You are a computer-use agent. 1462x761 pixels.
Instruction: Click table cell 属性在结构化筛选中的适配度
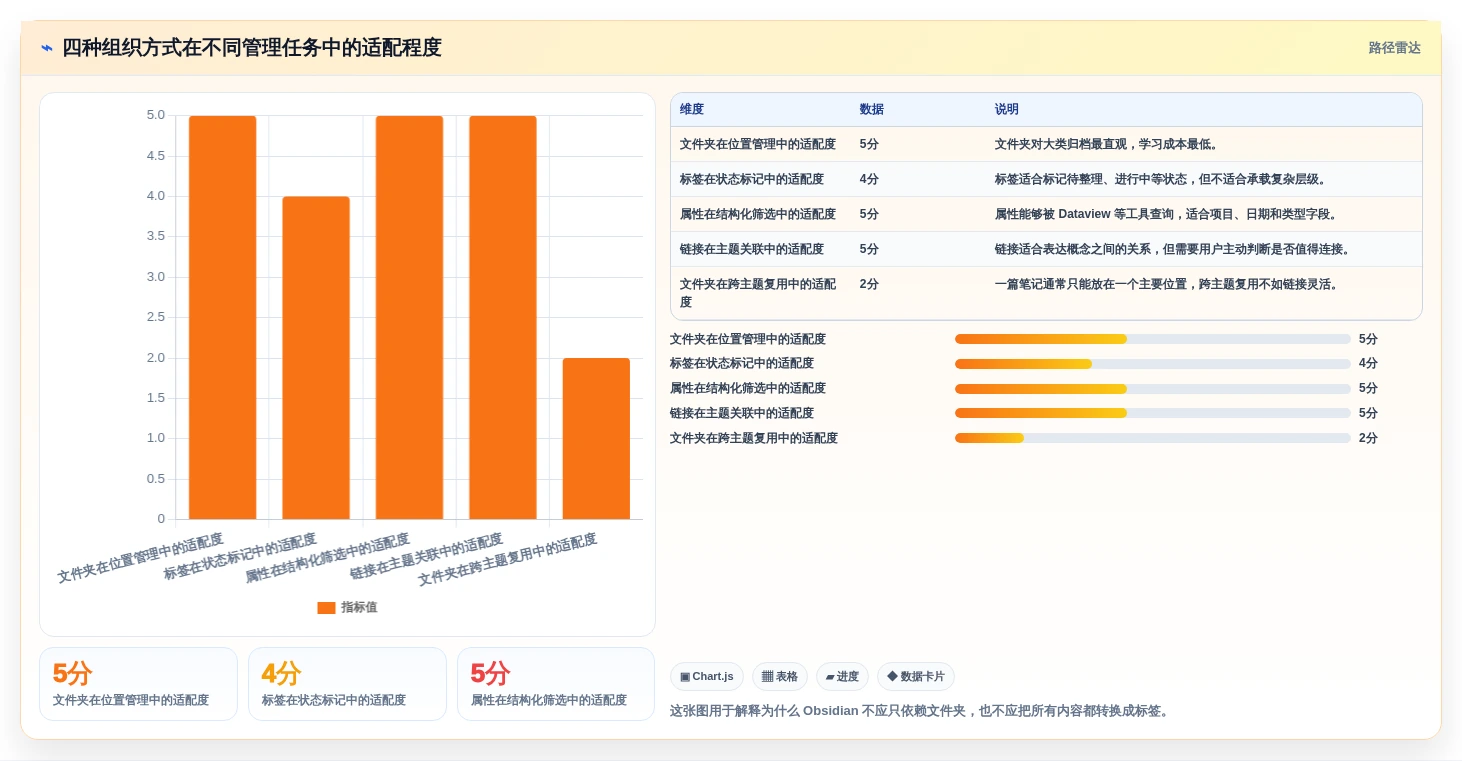pos(758,215)
